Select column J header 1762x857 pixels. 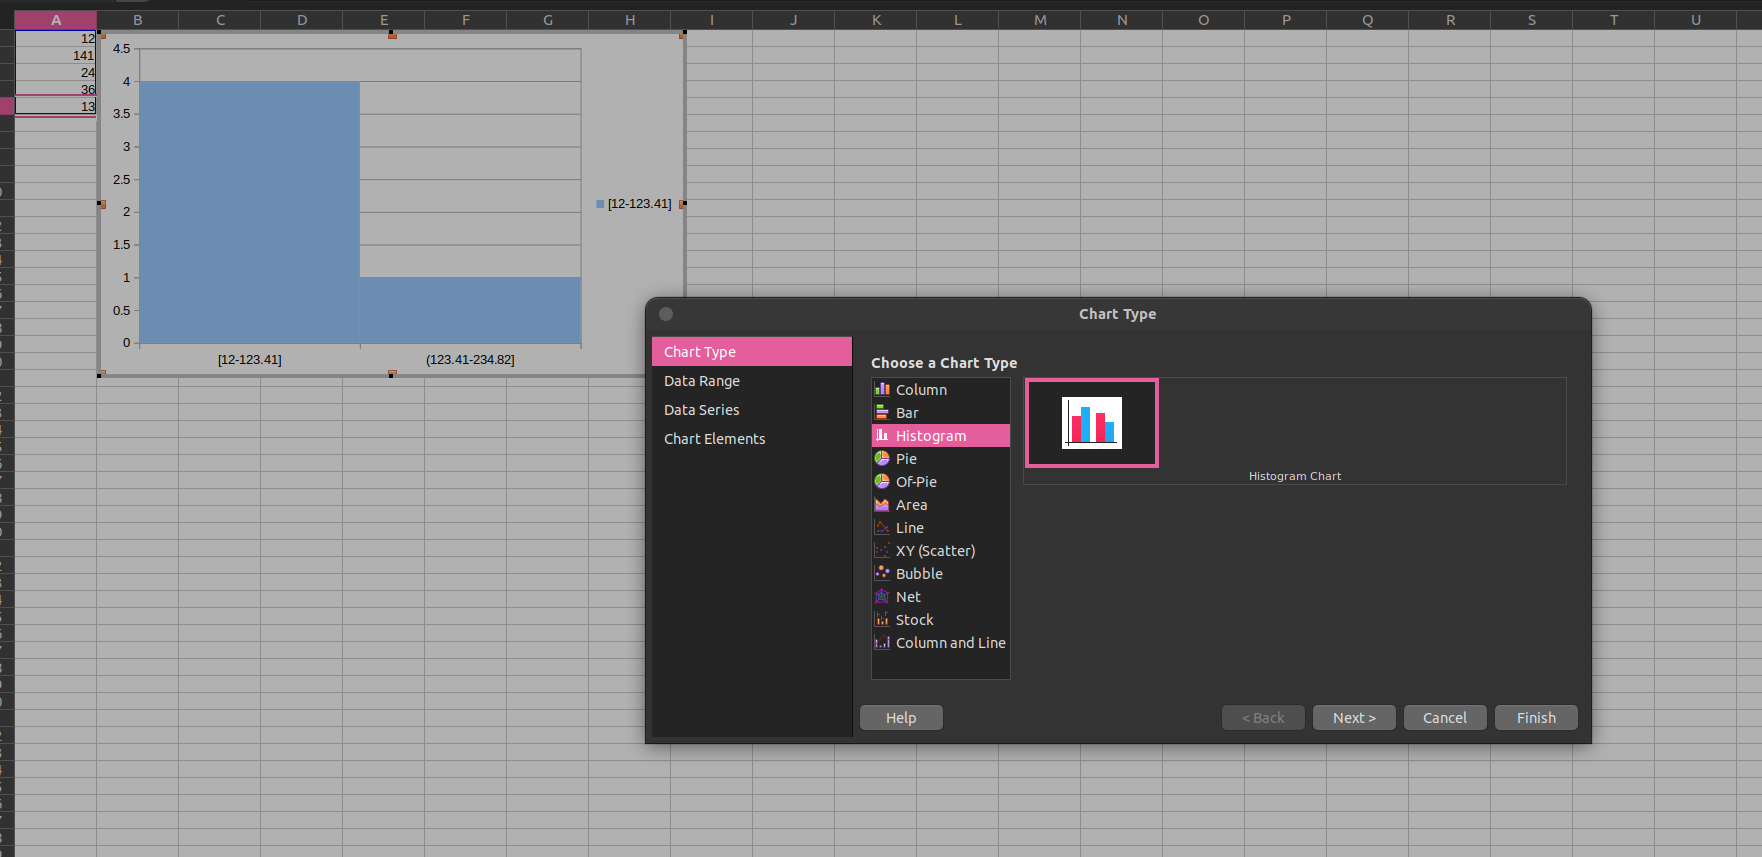tap(794, 20)
